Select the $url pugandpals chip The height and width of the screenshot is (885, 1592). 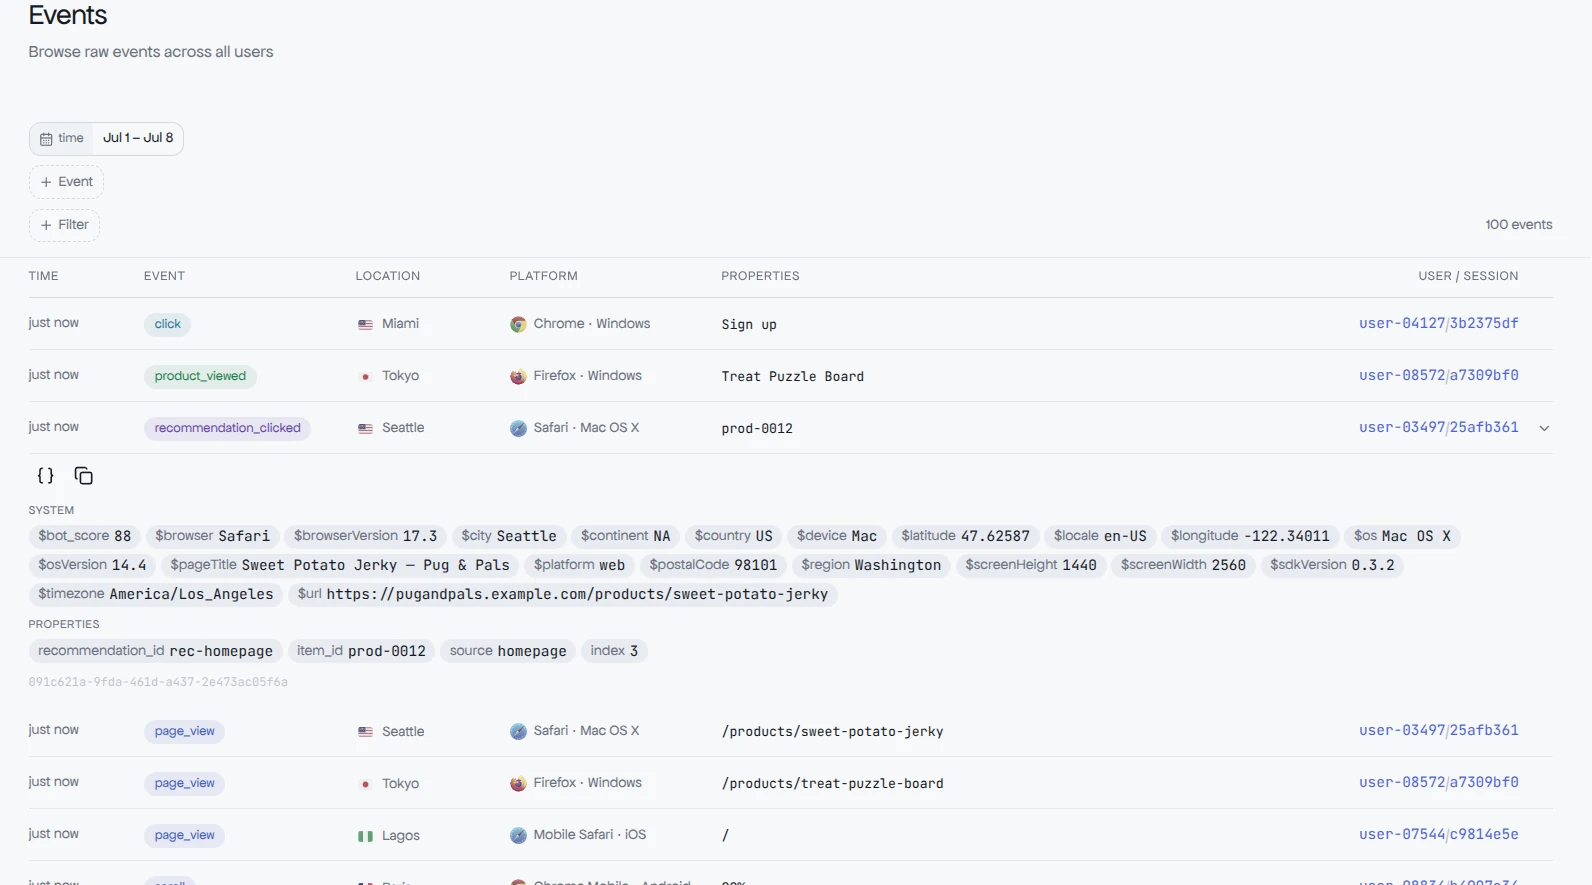coord(563,594)
